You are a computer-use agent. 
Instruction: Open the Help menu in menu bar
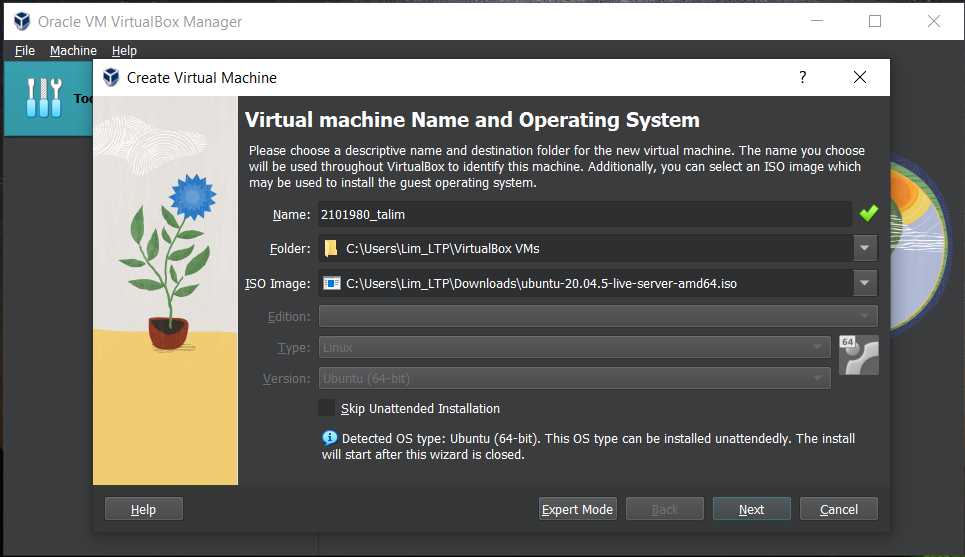pos(124,51)
